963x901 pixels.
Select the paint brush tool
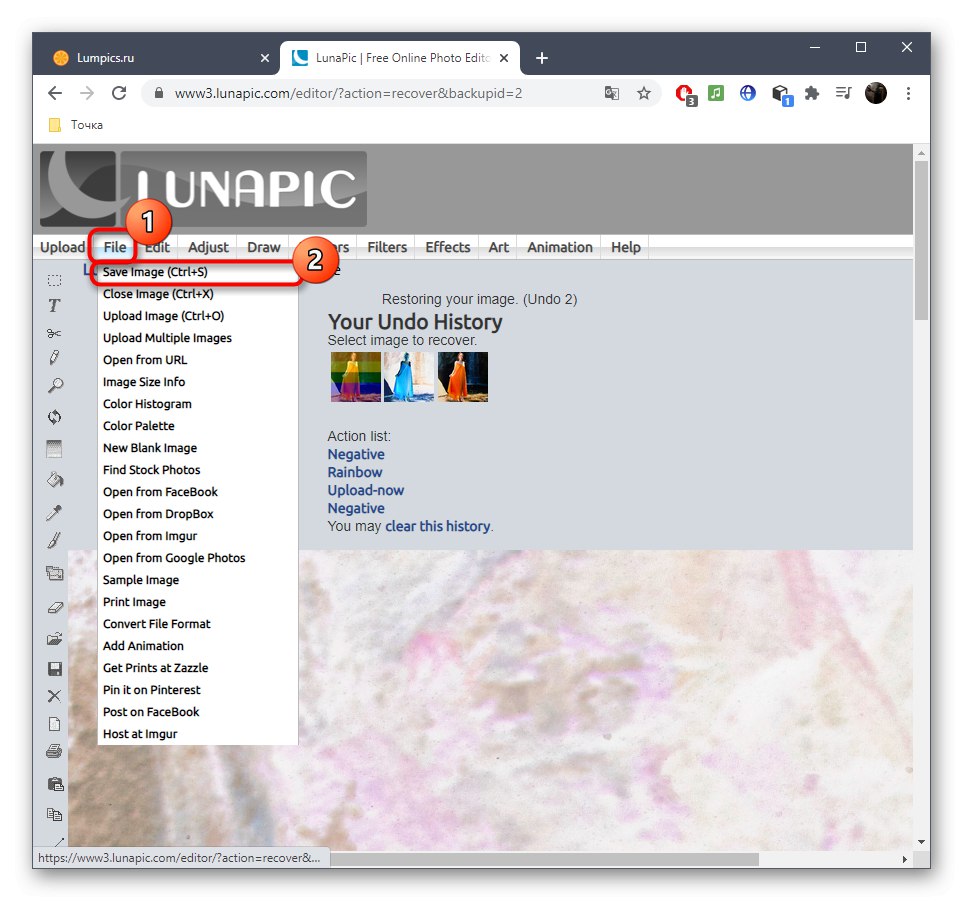coord(55,540)
